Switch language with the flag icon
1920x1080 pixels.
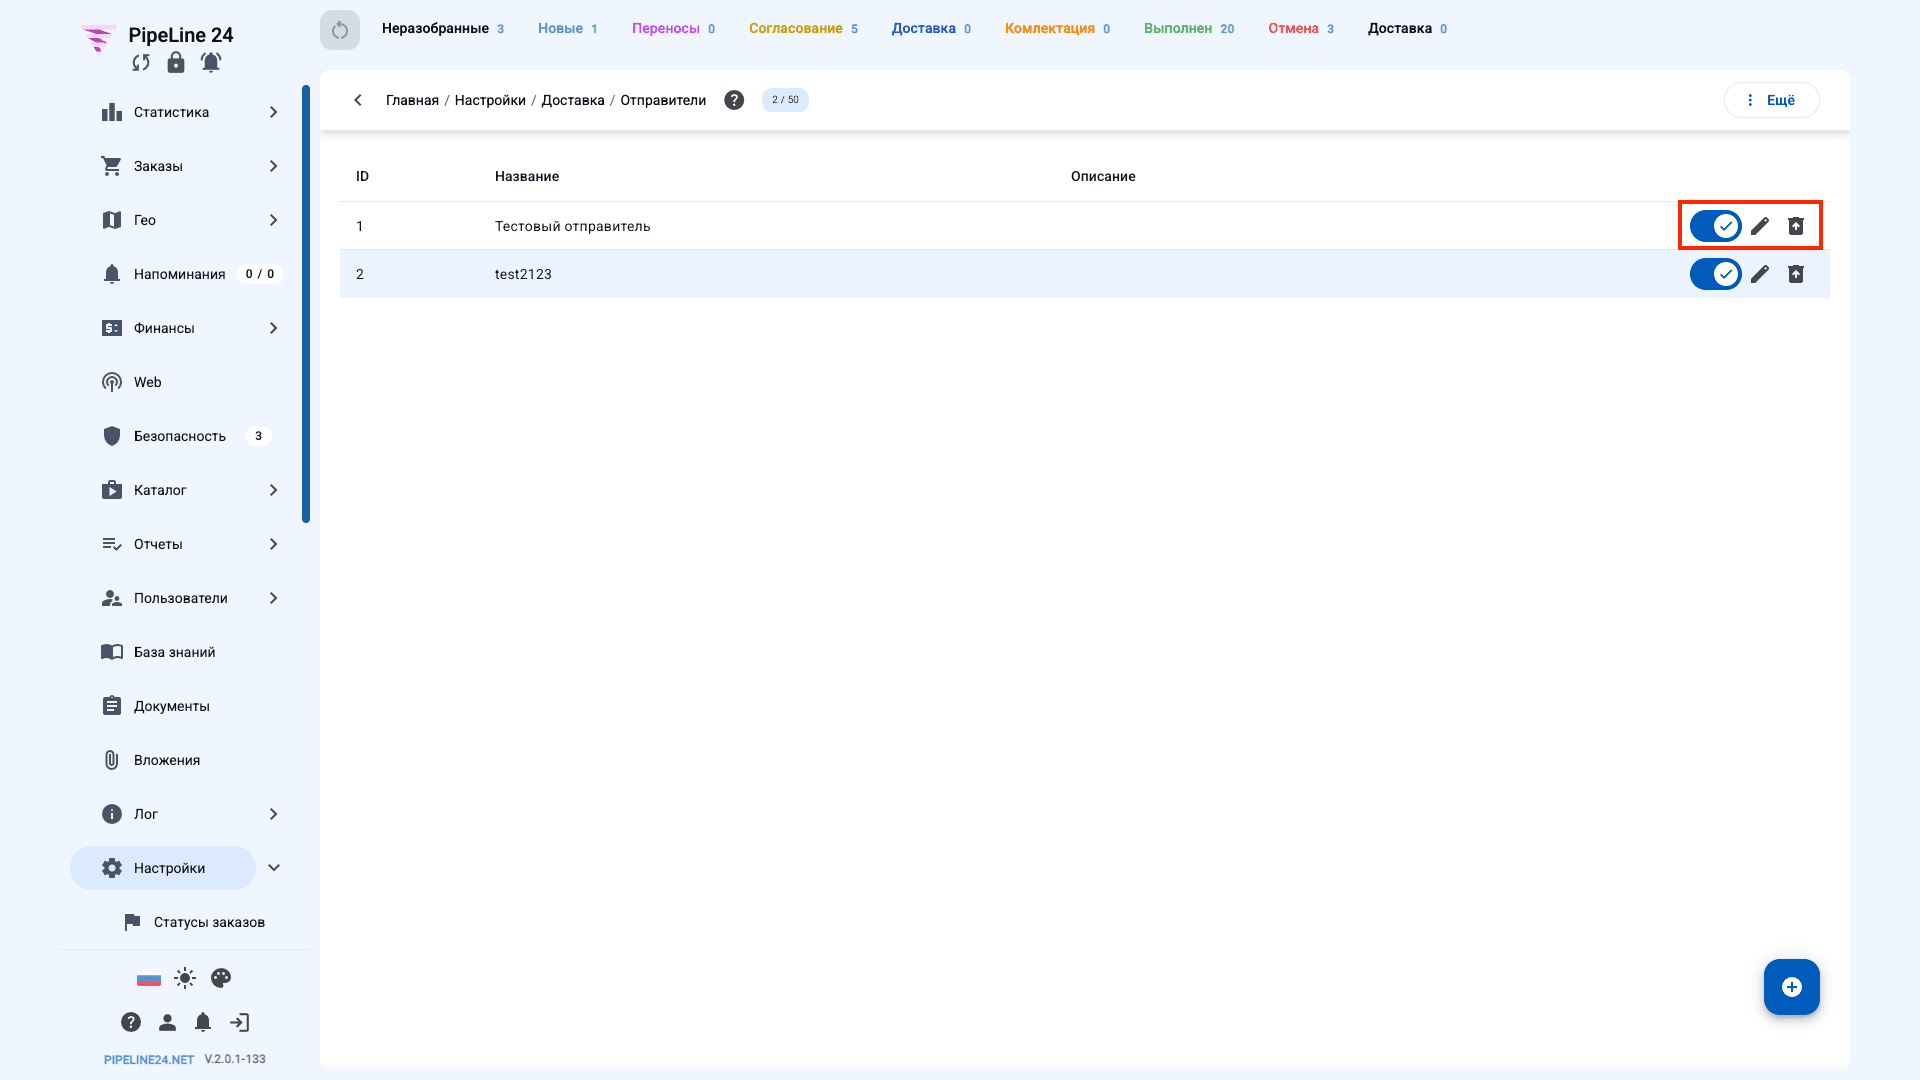pyautogui.click(x=149, y=979)
